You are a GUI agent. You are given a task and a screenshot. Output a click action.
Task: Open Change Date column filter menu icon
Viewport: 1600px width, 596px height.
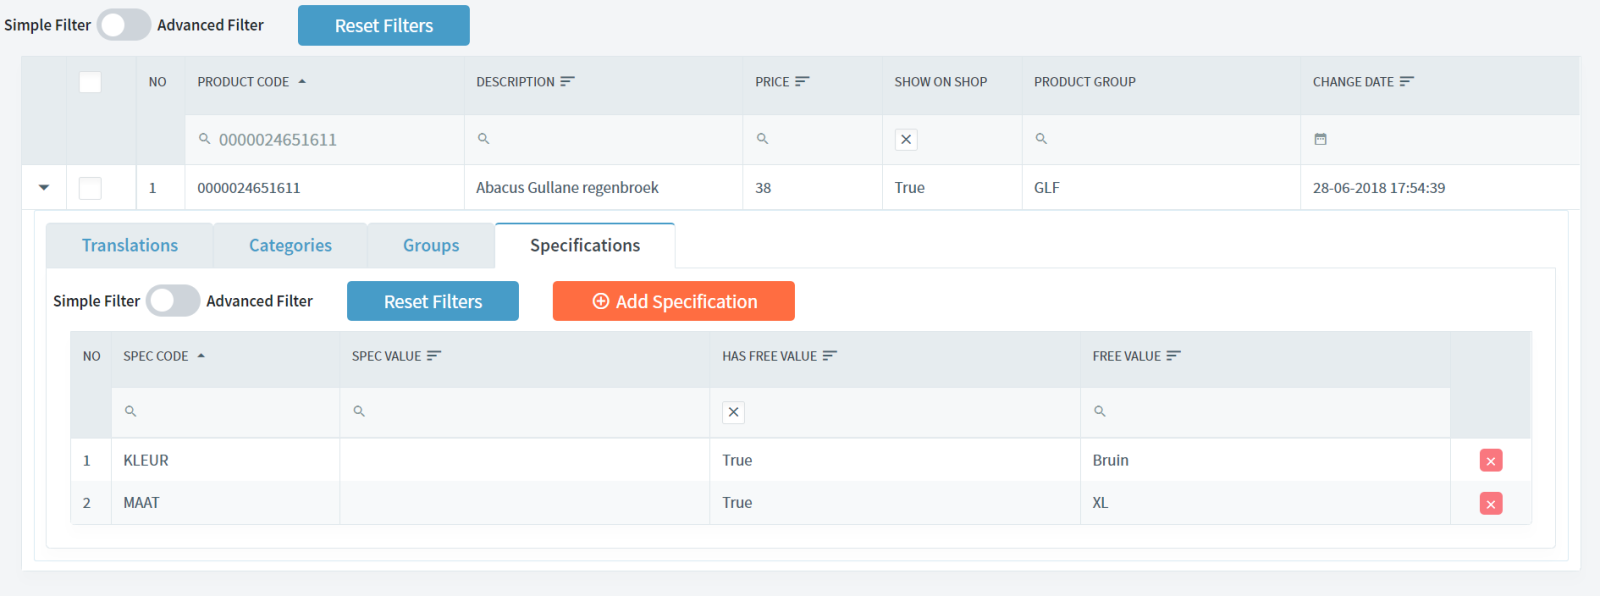(1406, 82)
